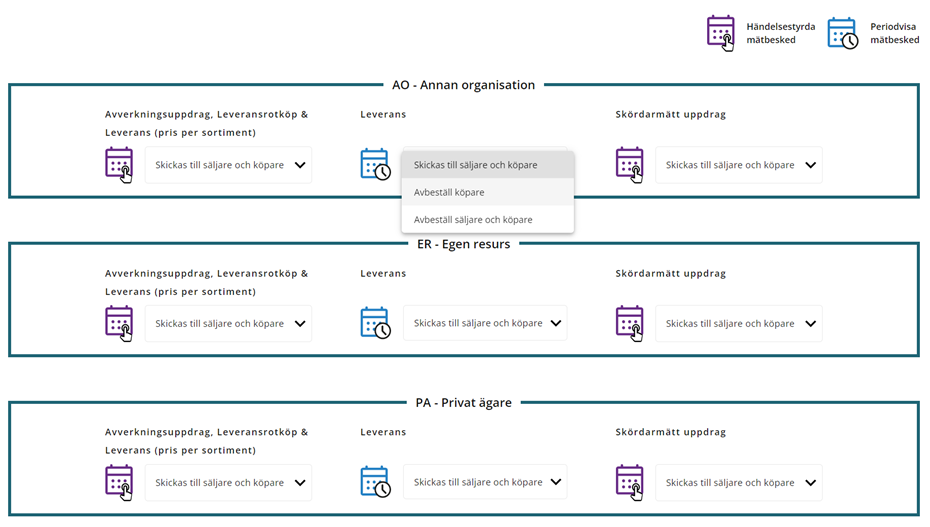Expand the AO Skördarmätt uppdrag dropdown
930x527 pixels.
[738, 165]
